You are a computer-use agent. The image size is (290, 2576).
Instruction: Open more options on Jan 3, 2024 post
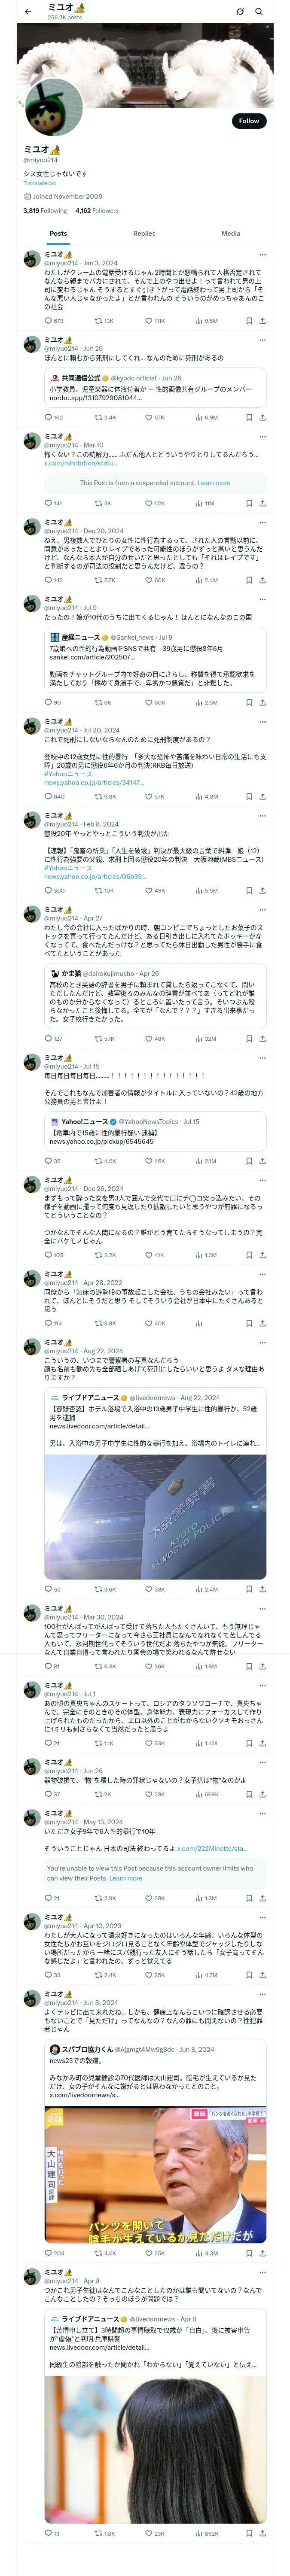262,255
